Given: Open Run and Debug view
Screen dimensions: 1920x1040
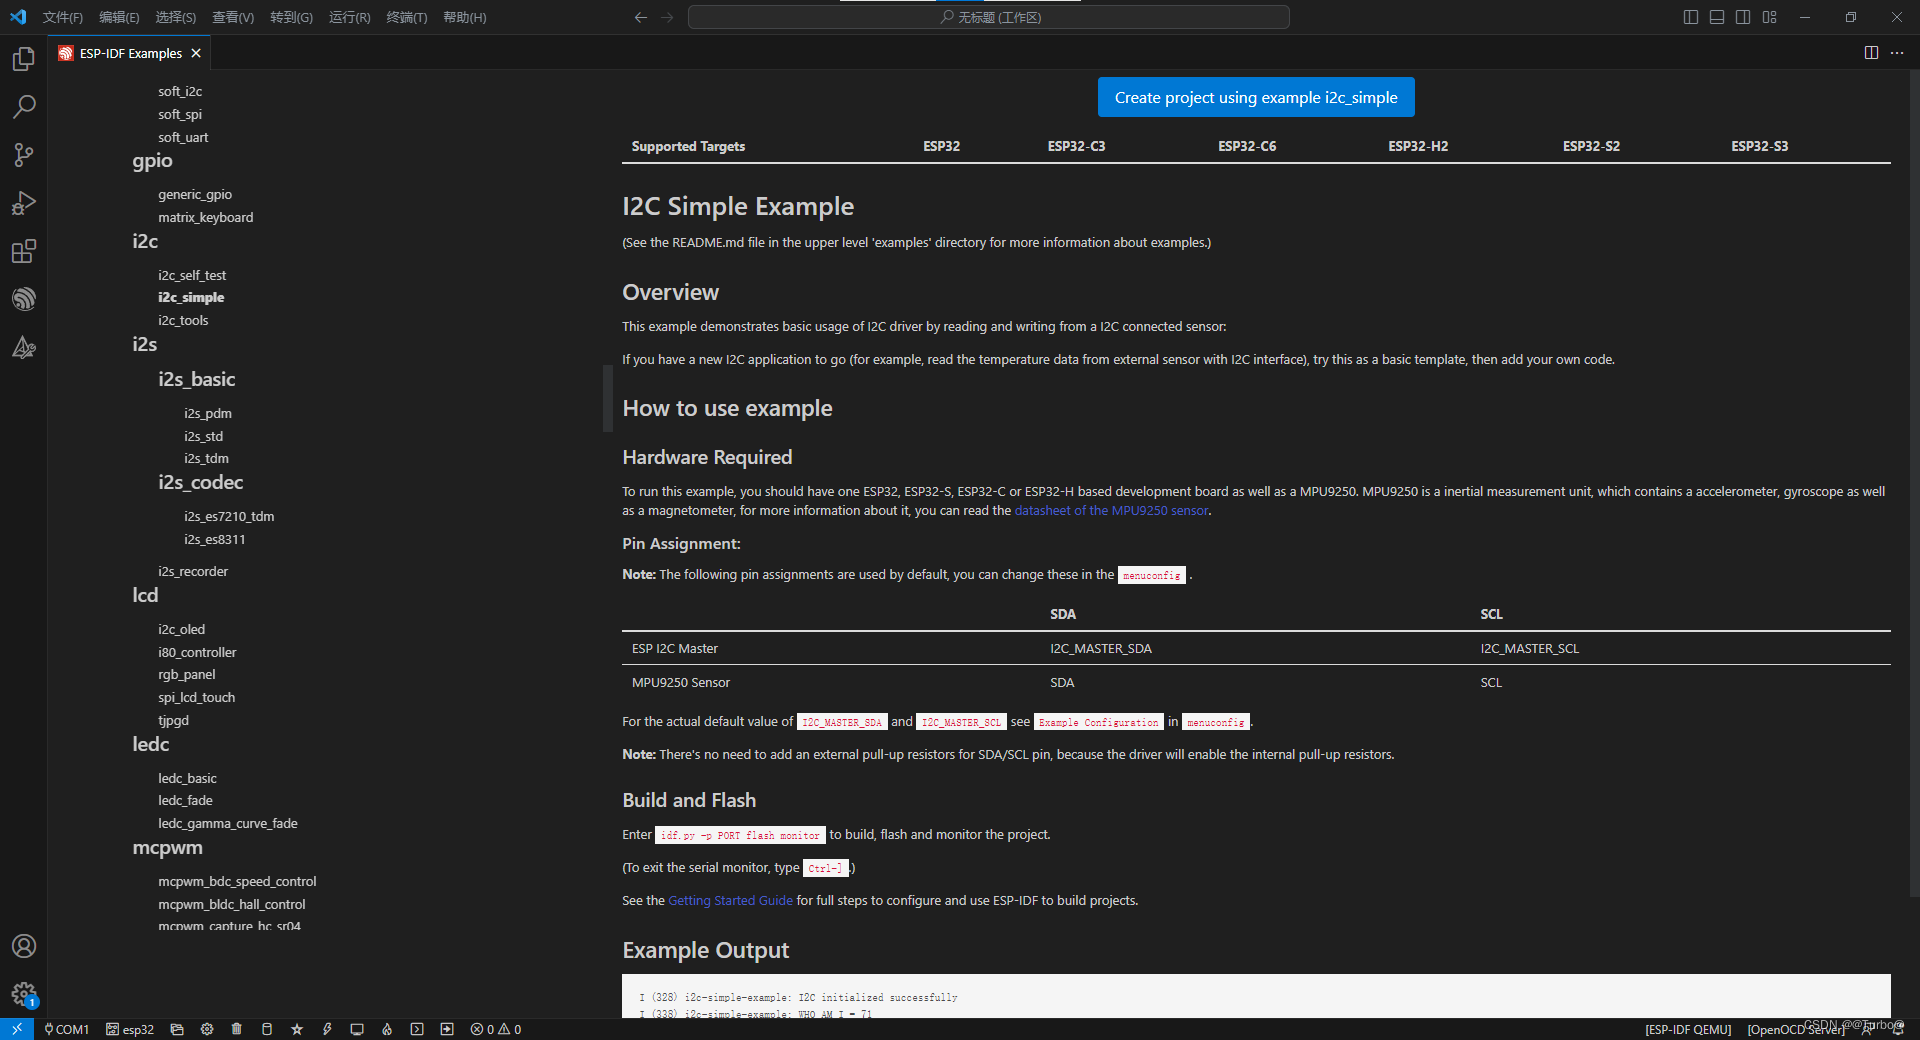Looking at the screenshot, I should tap(24, 203).
